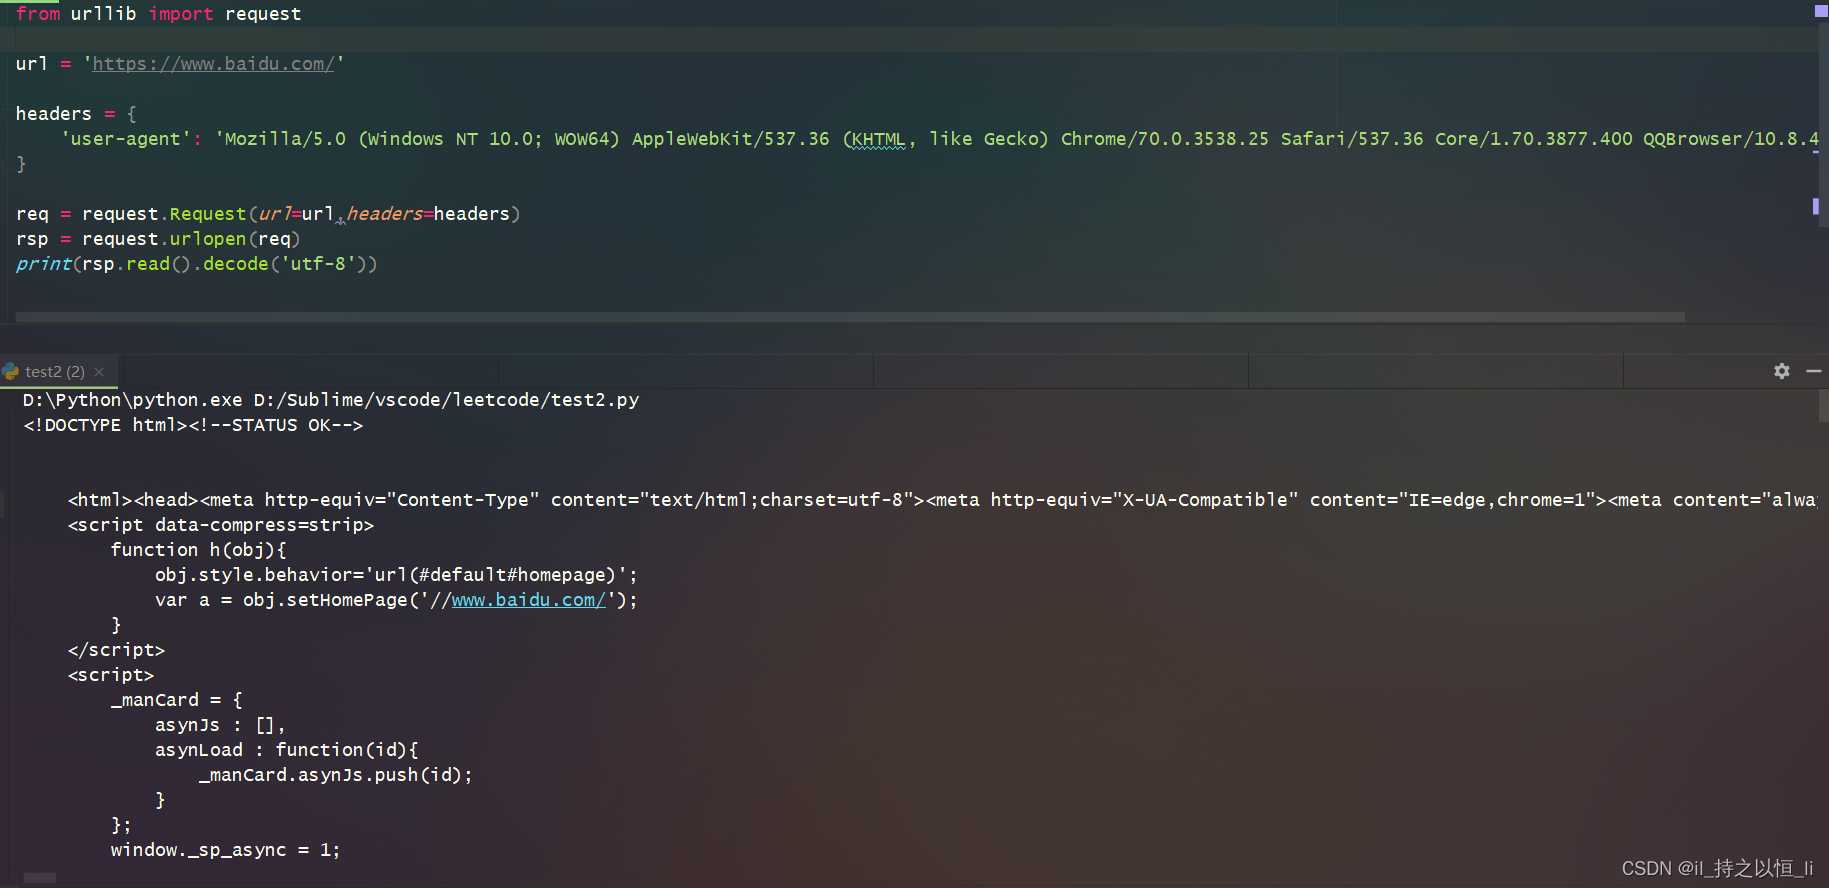Click the '<script data-compress=strip>' output line

tap(221, 525)
